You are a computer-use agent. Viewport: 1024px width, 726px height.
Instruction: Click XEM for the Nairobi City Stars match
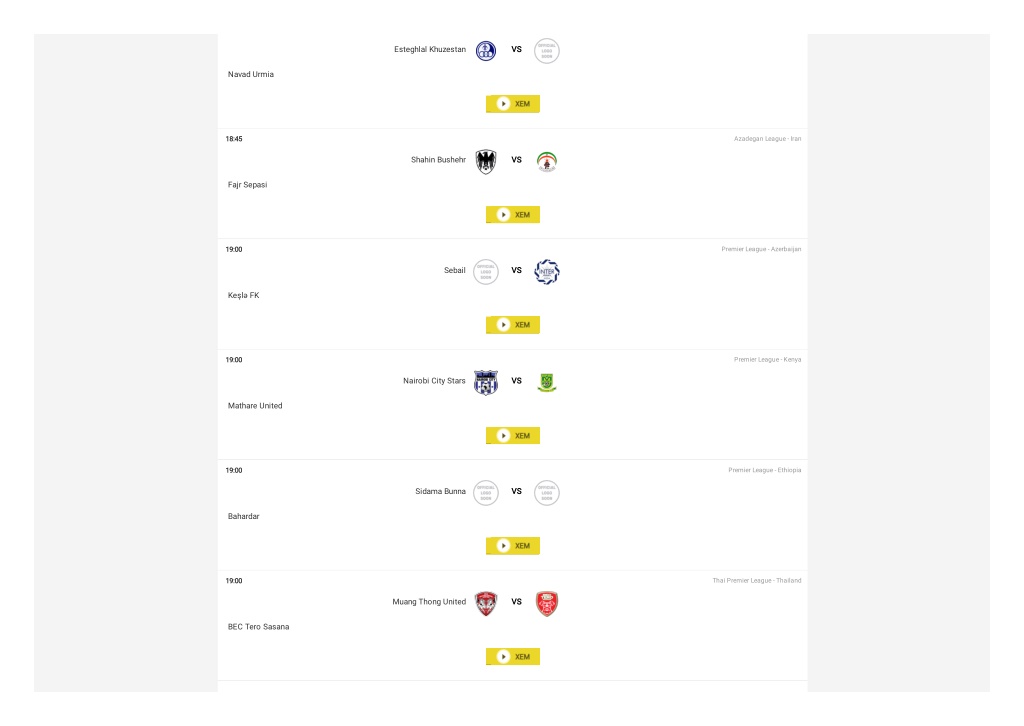513,435
